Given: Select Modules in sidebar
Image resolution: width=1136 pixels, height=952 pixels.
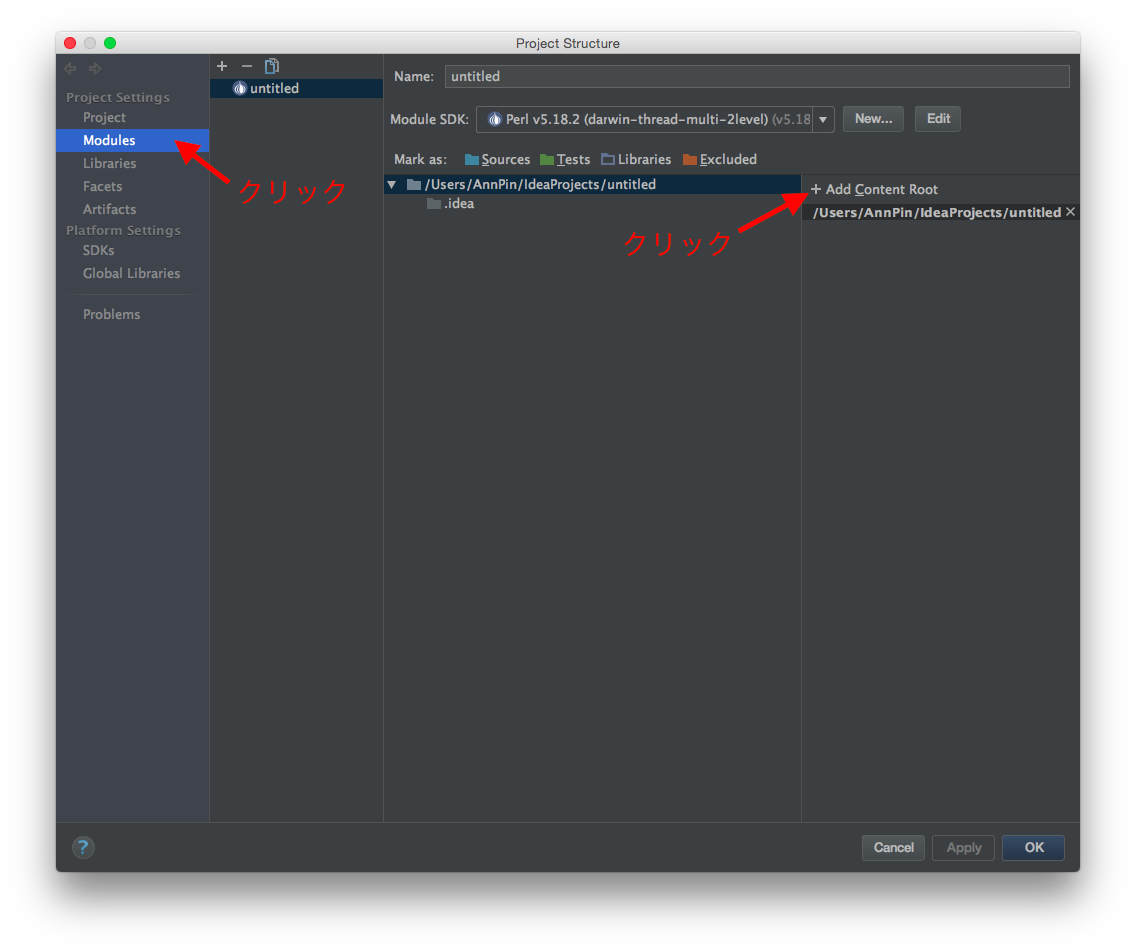Looking at the screenshot, I should 133,141.
